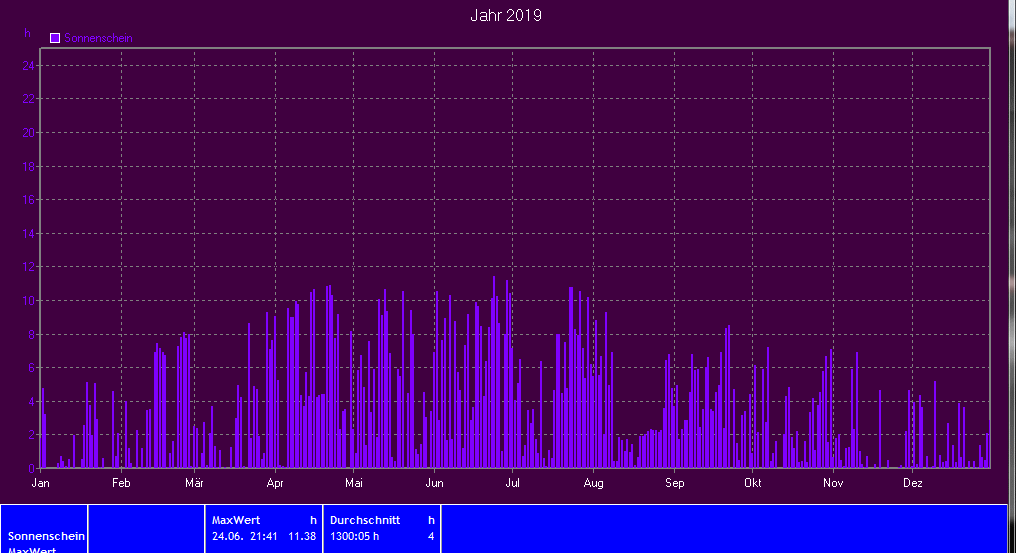Click the Jun month axis label
Screen dimensions: 1016x553
tap(434, 484)
